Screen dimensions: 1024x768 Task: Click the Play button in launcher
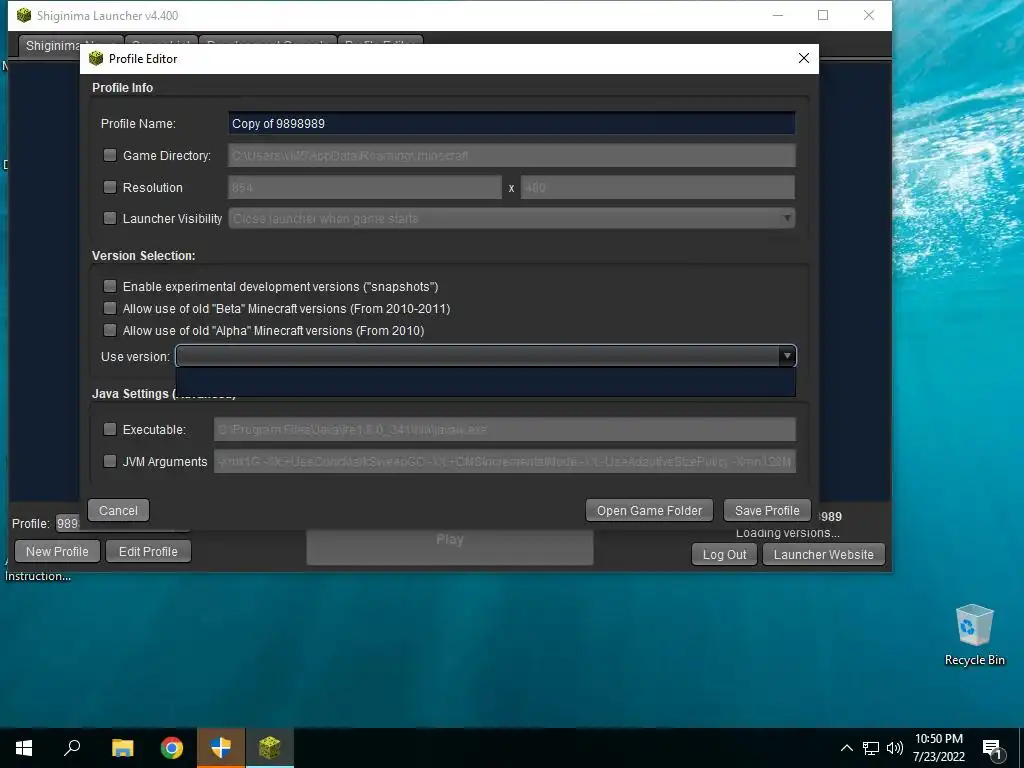[450, 547]
